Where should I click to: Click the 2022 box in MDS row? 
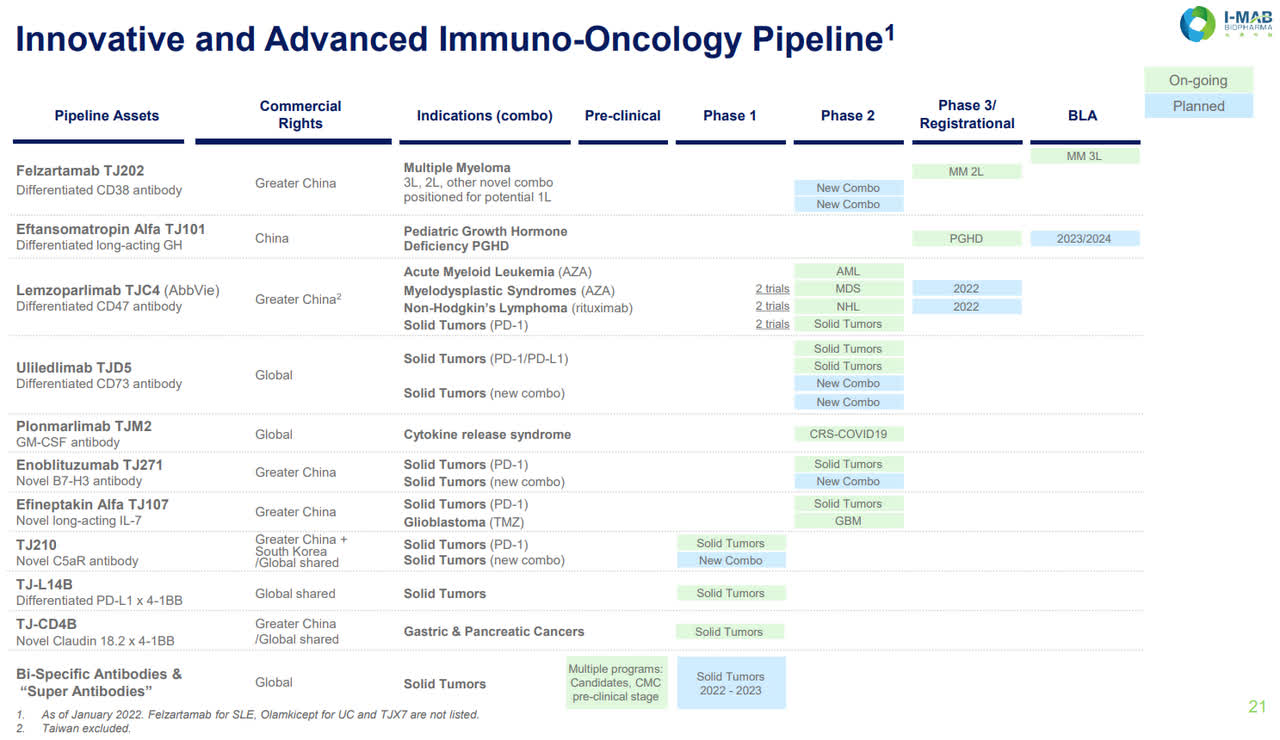966,289
